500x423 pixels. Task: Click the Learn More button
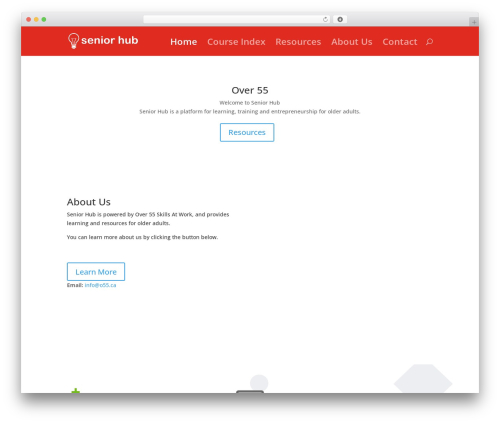[96, 272]
